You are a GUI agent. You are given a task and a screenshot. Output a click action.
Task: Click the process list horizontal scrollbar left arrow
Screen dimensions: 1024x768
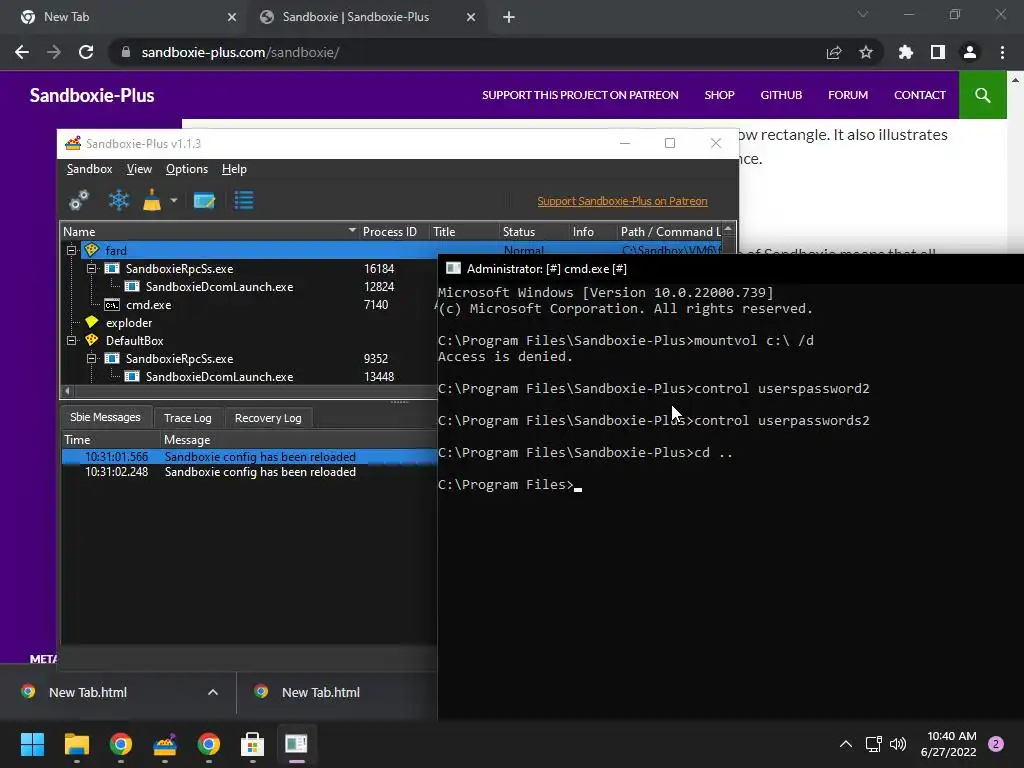(67, 391)
